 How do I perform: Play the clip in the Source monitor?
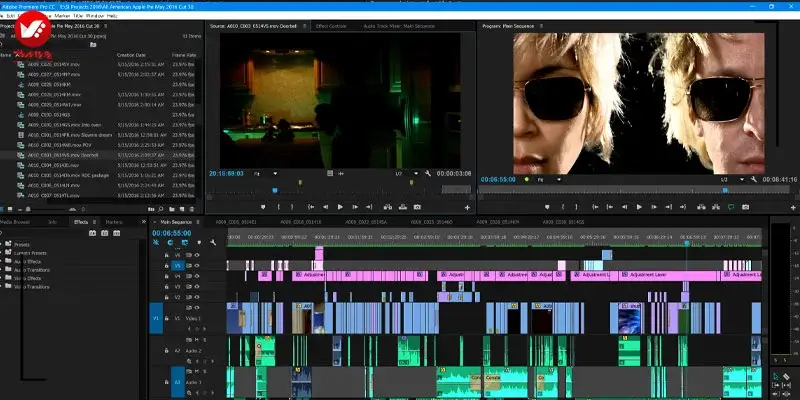tap(340, 207)
